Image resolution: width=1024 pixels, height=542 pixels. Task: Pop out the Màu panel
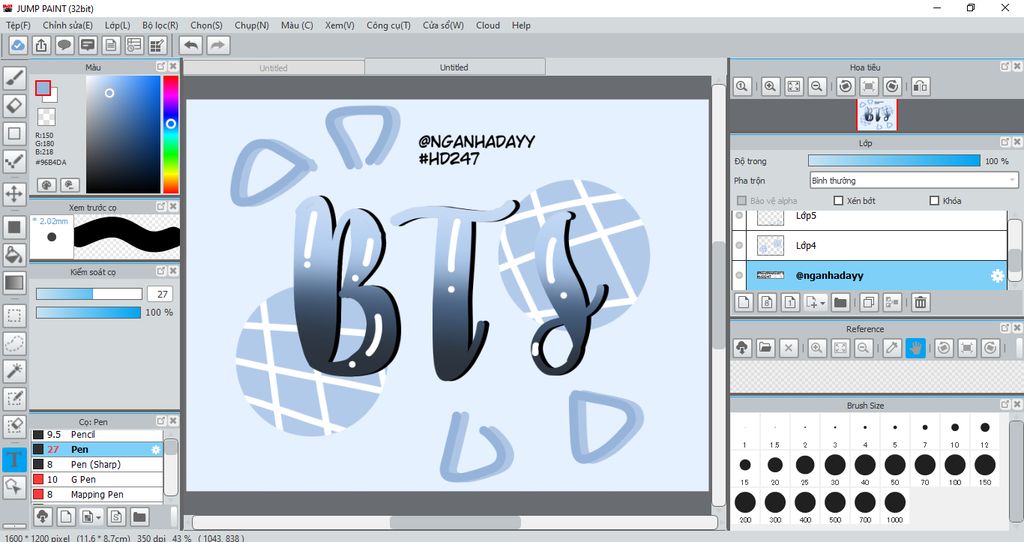pos(161,67)
